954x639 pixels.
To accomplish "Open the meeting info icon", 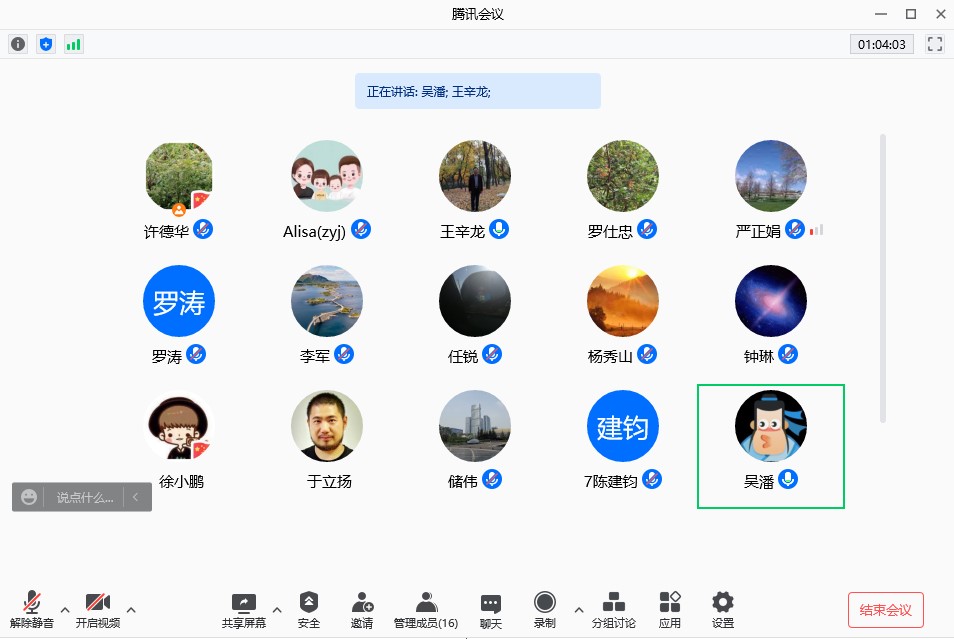I will pos(18,44).
